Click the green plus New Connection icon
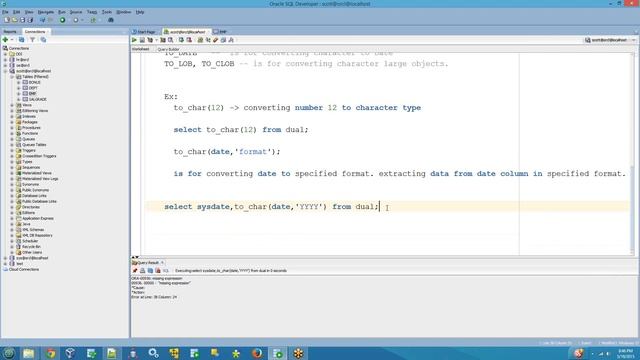This screenshot has width=640, height=360. [x=5, y=40]
